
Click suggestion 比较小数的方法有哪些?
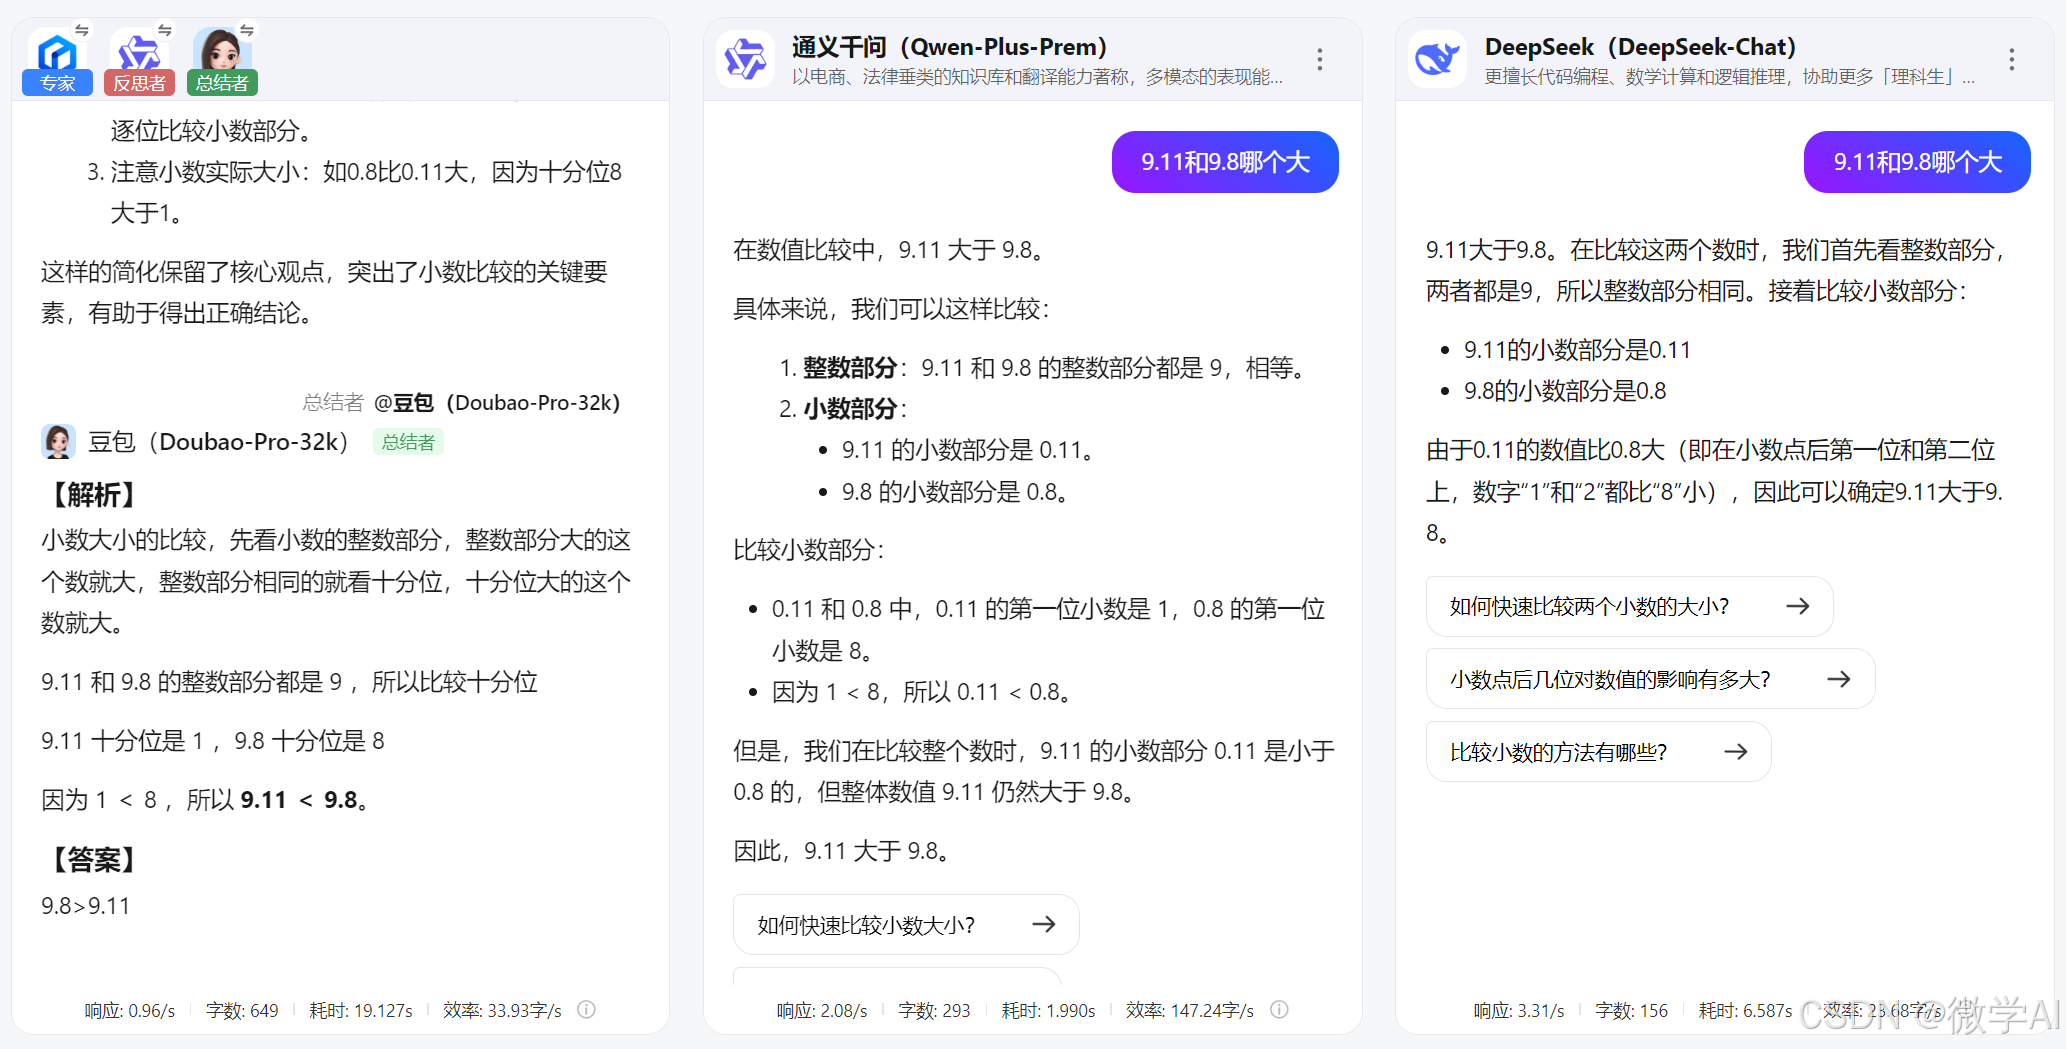click(x=1598, y=752)
